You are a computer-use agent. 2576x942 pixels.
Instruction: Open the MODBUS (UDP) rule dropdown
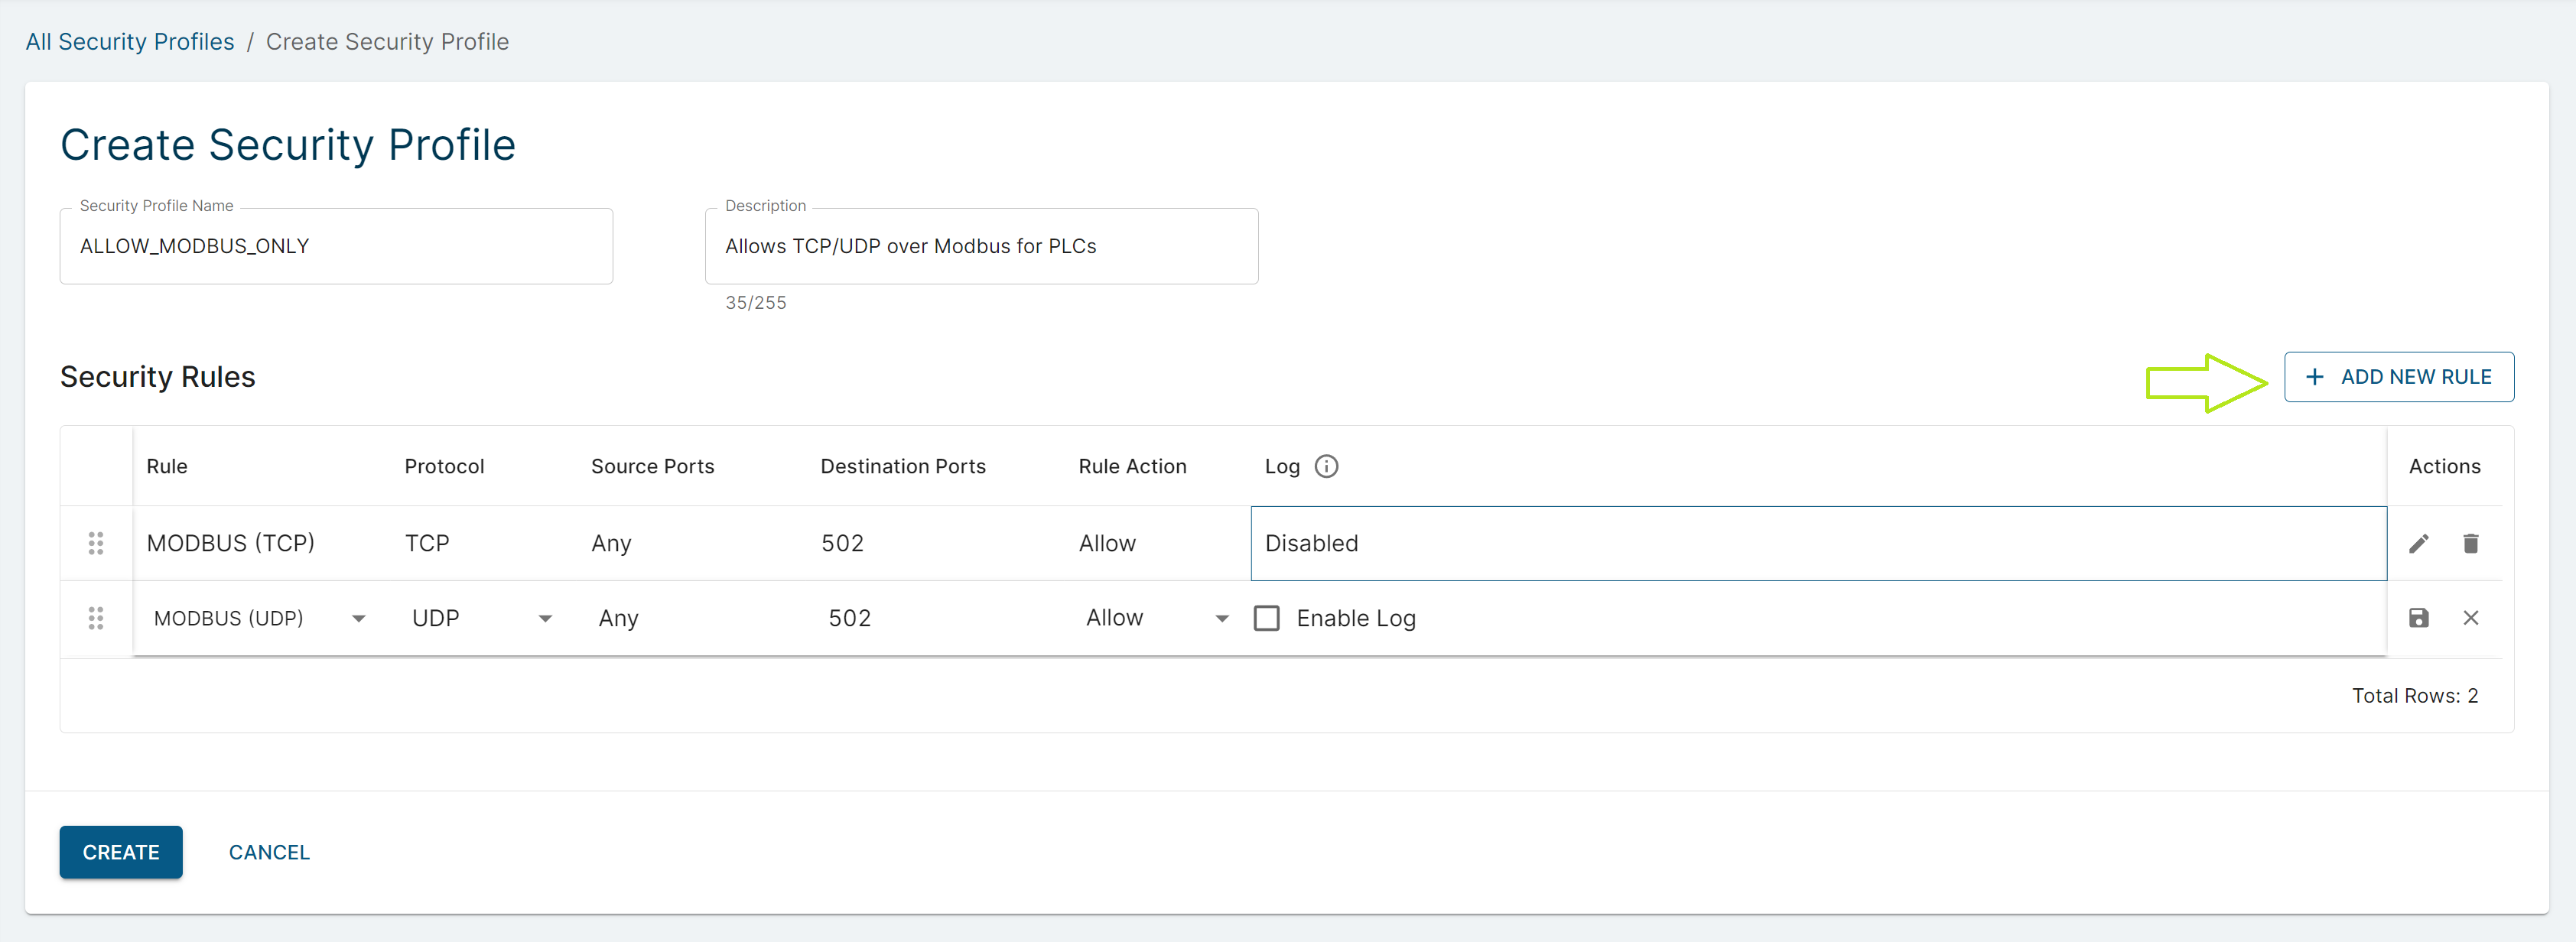pos(358,619)
